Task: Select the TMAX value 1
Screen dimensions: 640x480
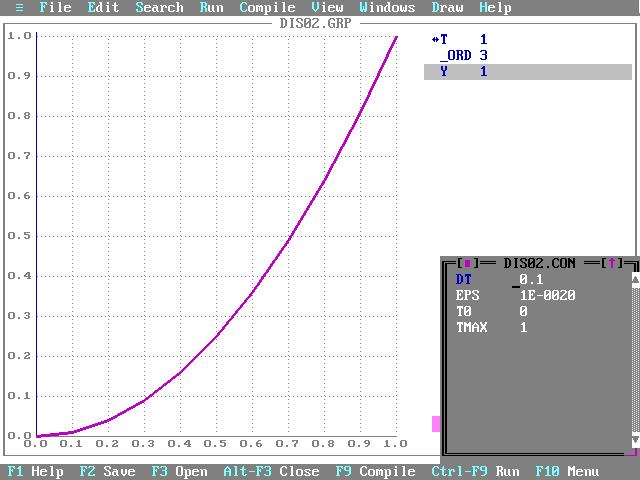Action: point(523,327)
